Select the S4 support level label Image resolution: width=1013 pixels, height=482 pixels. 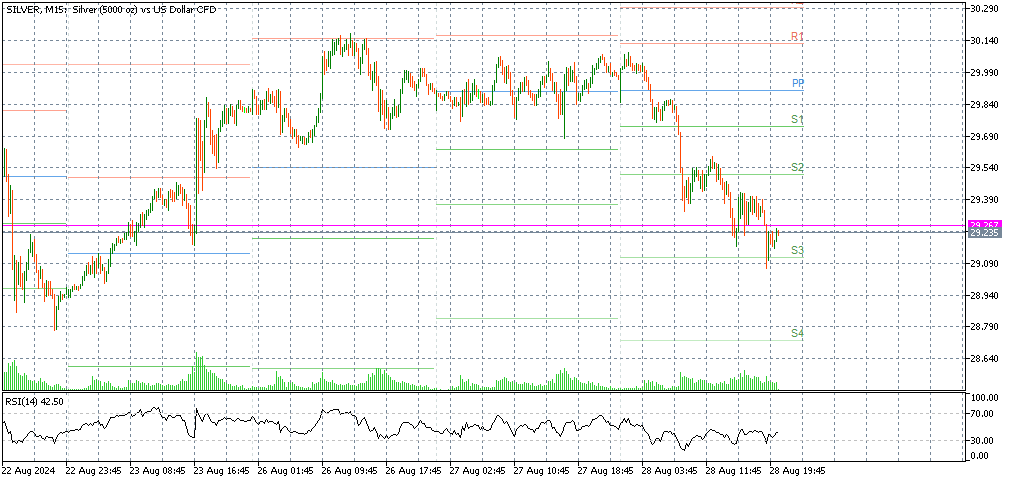point(797,332)
